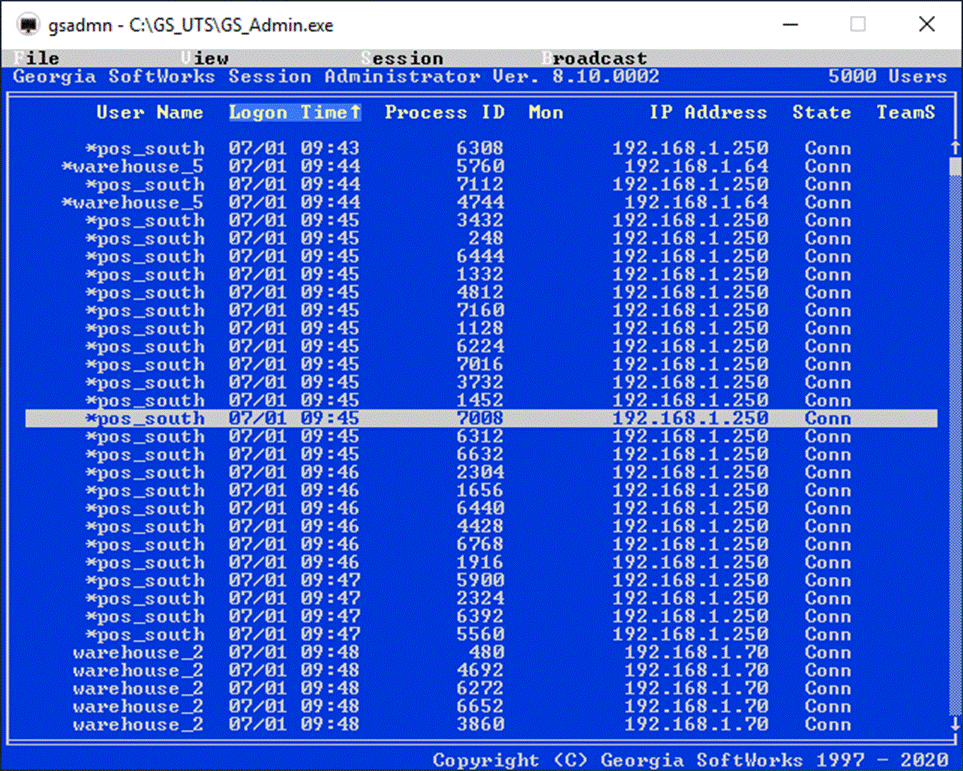The width and height of the screenshot is (963, 771).
Task: Select session with process ID 7112
Action: click(482, 184)
